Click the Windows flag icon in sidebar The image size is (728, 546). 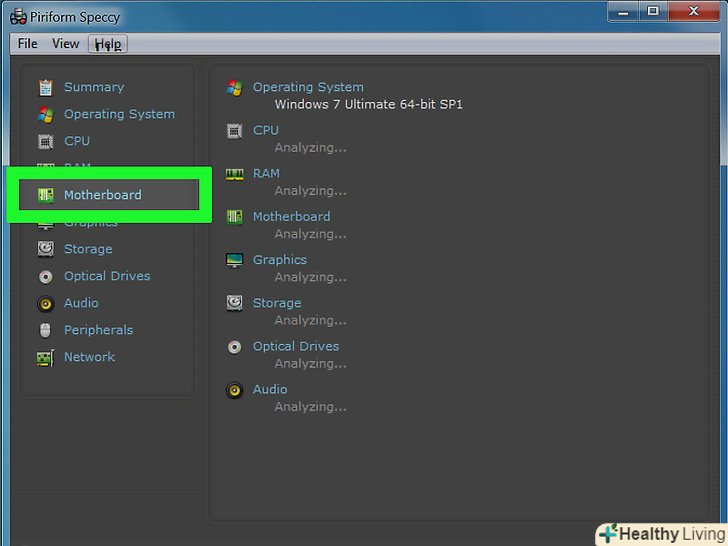click(x=46, y=114)
